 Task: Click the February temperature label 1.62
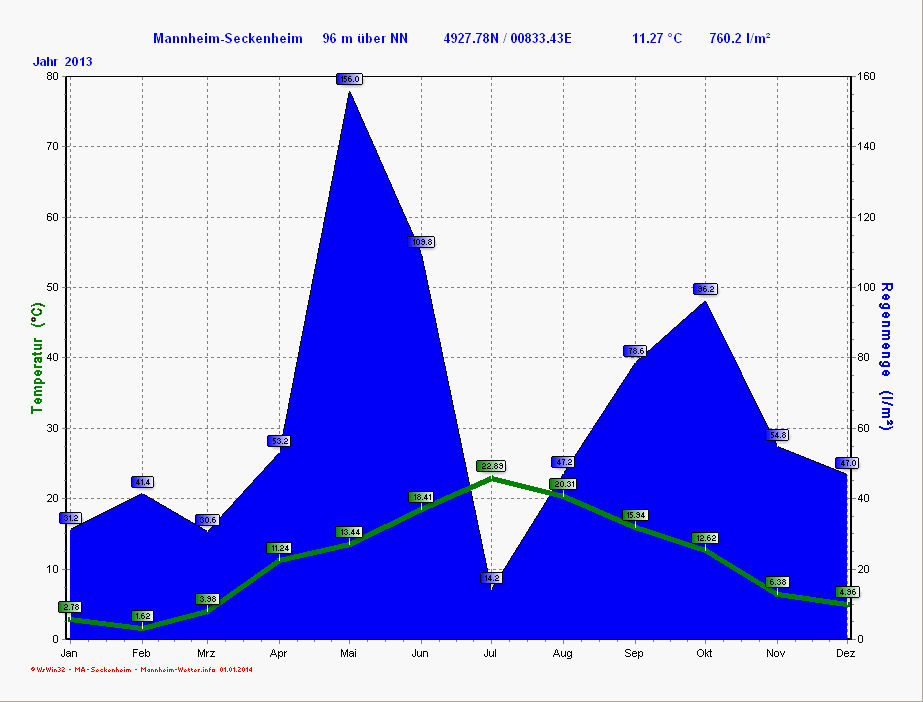(142, 616)
